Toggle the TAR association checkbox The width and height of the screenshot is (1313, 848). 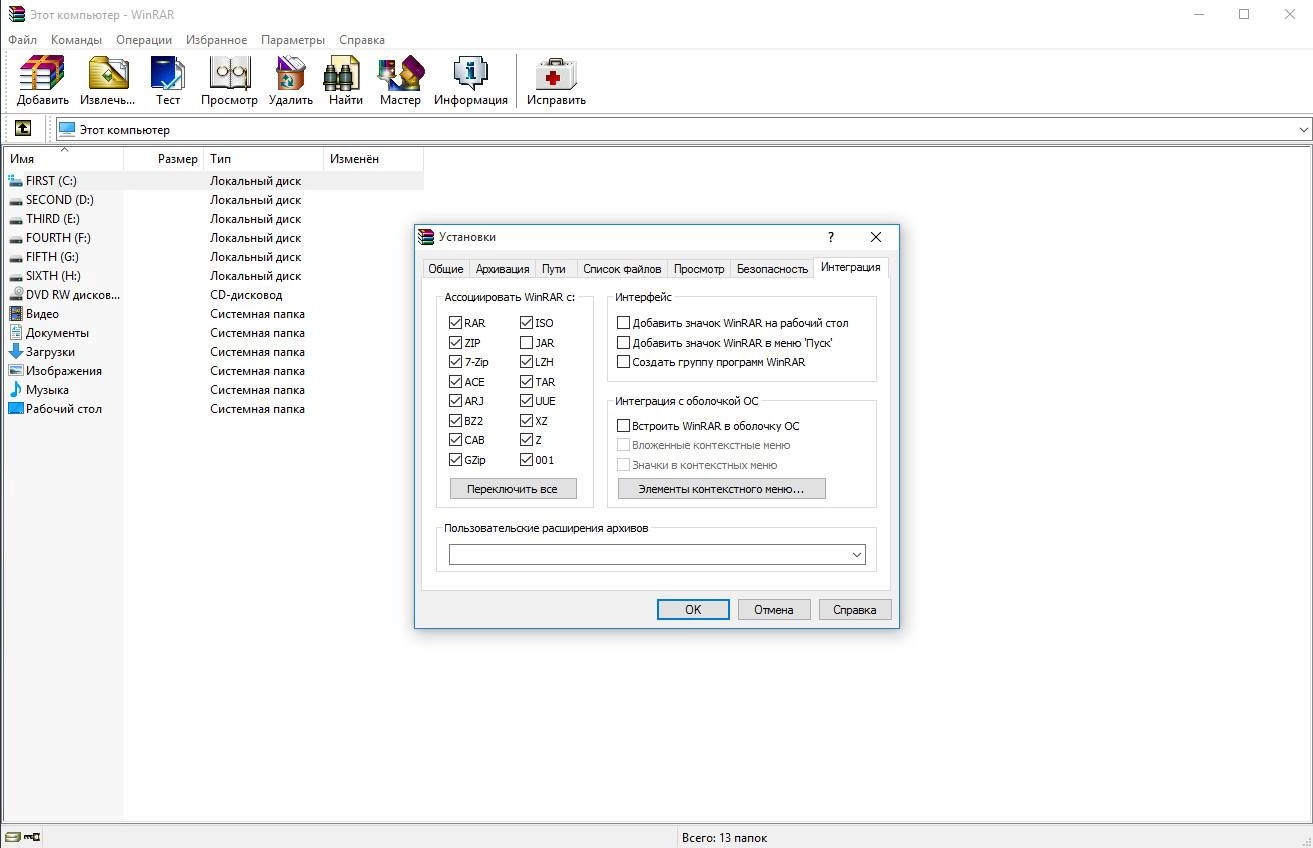click(526, 382)
